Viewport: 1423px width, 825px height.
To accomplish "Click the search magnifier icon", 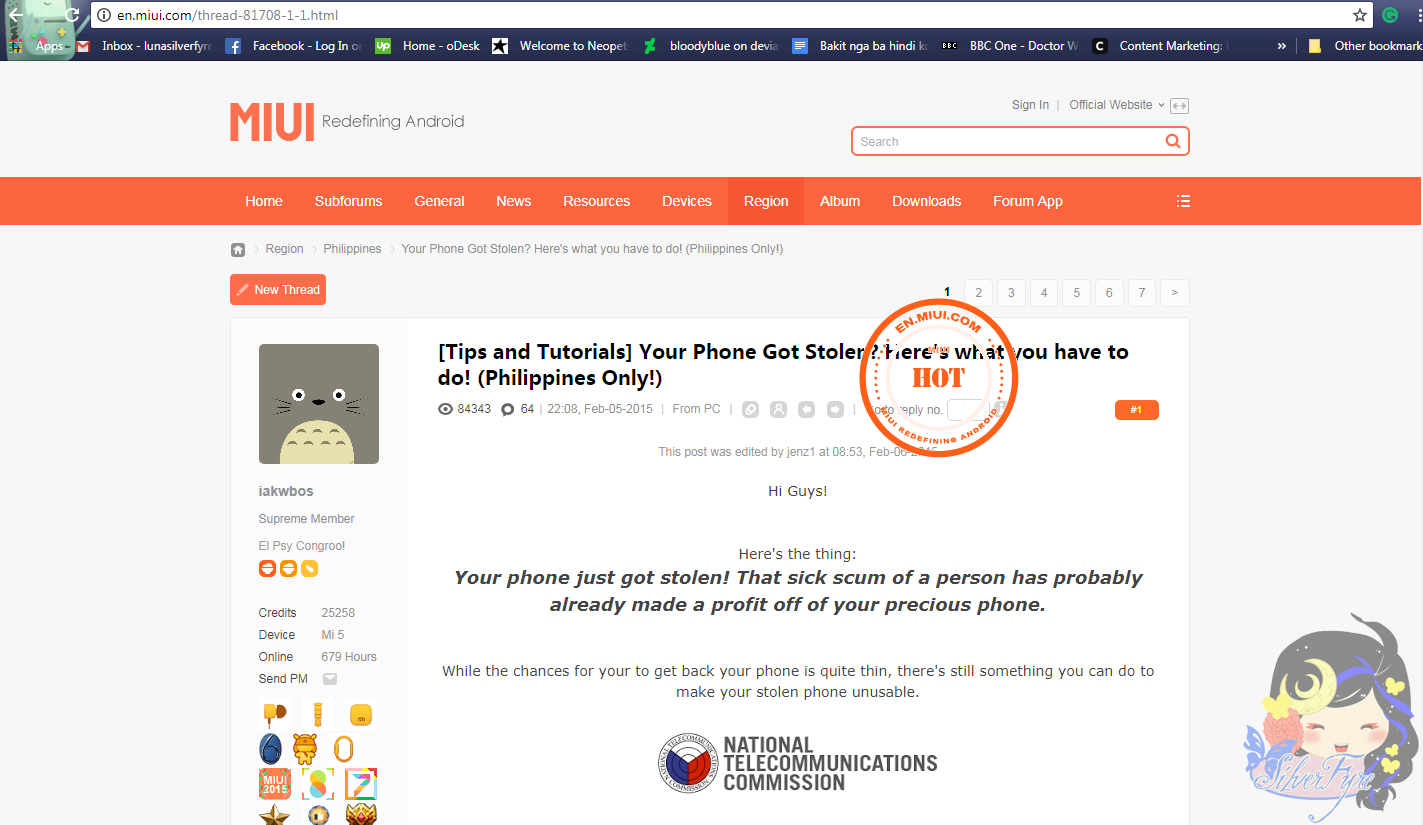I will tap(1173, 141).
